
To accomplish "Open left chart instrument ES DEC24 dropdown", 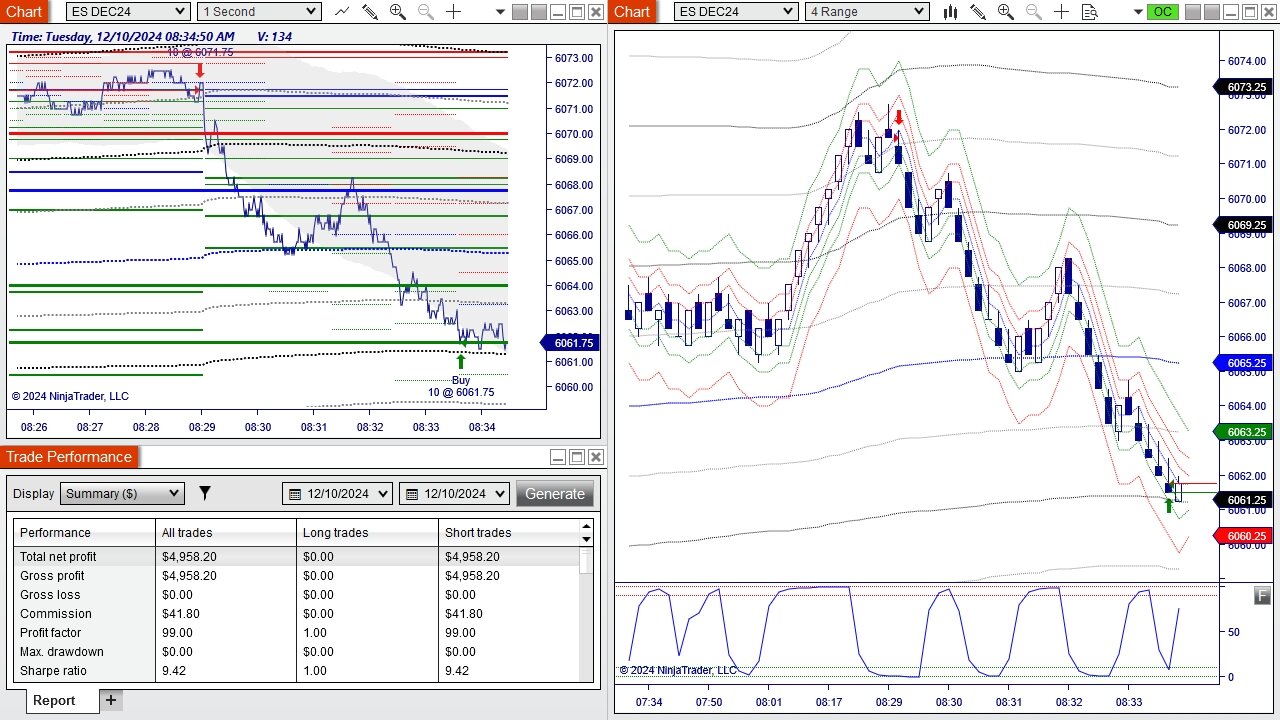I will [x=128, y=12].
